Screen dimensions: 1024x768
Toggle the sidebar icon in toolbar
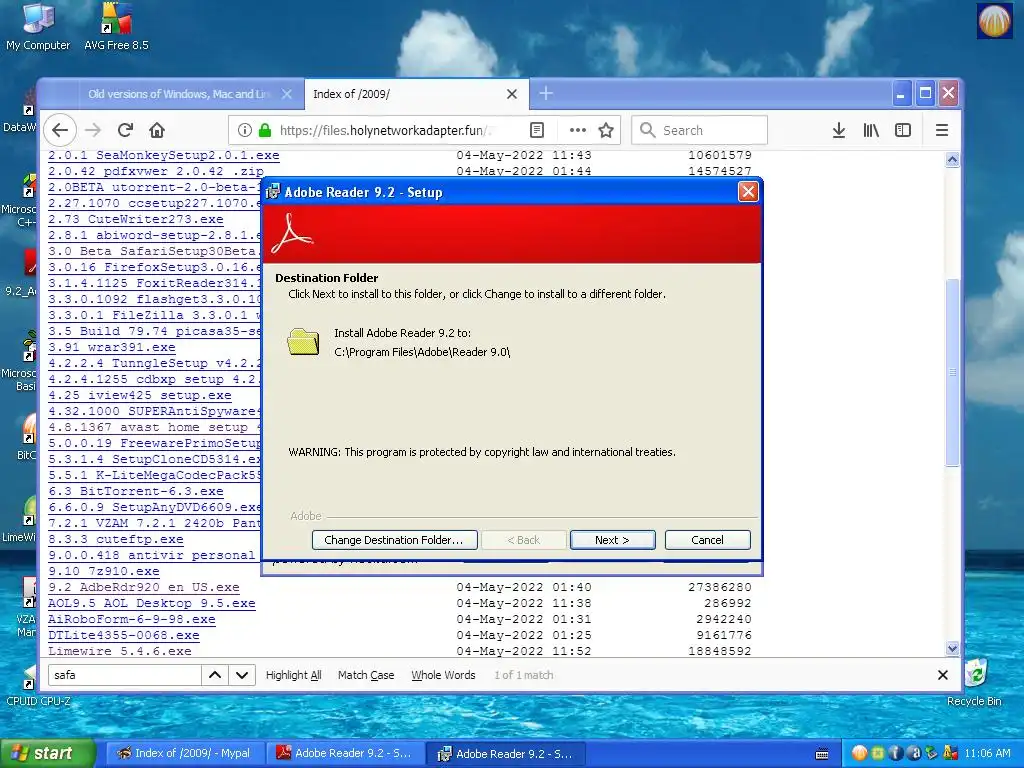pyautogui.click(x=903, y=130)
